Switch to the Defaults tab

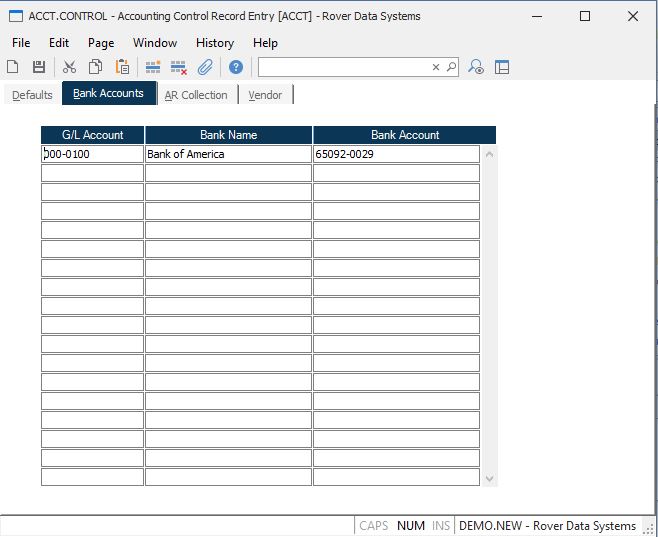[32, 95]
